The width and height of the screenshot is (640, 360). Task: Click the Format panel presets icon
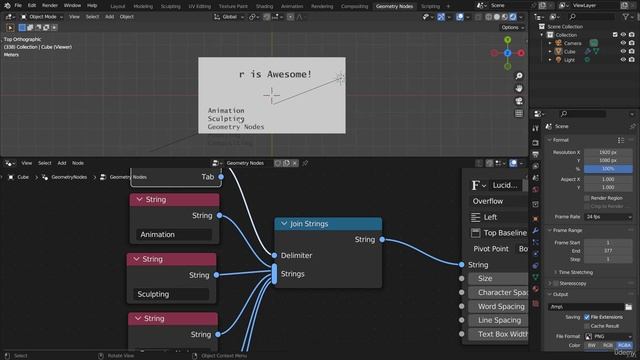[621, 140]
